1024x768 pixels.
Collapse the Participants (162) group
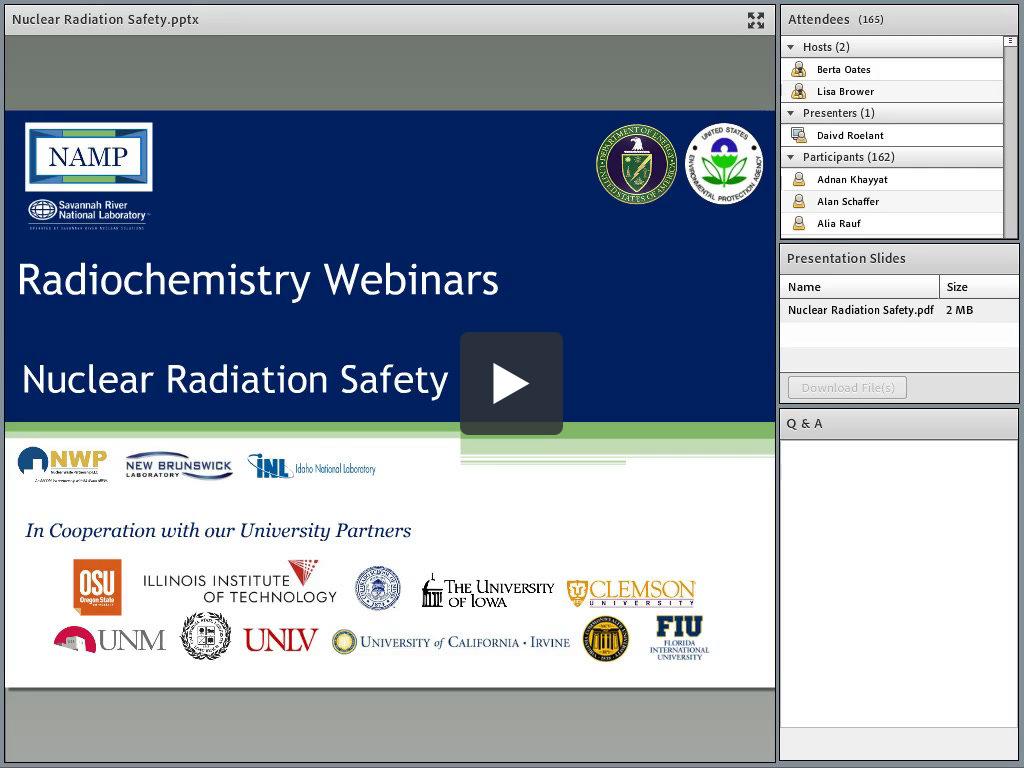point(791,157)
